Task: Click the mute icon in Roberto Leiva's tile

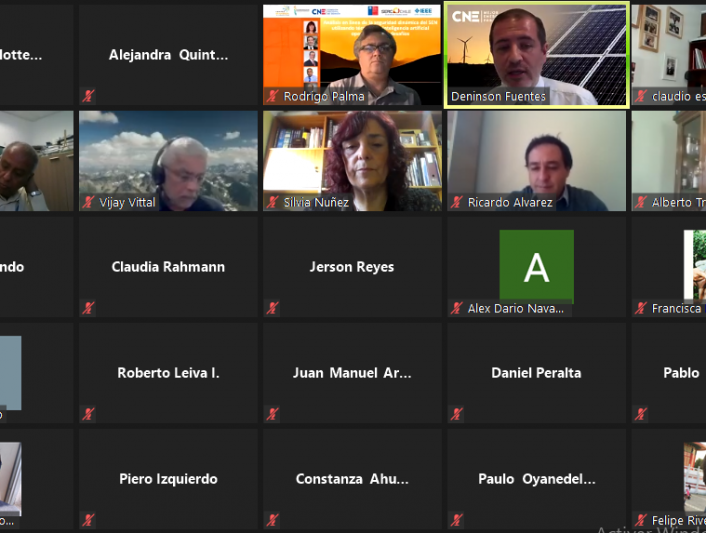Action: 88,414
